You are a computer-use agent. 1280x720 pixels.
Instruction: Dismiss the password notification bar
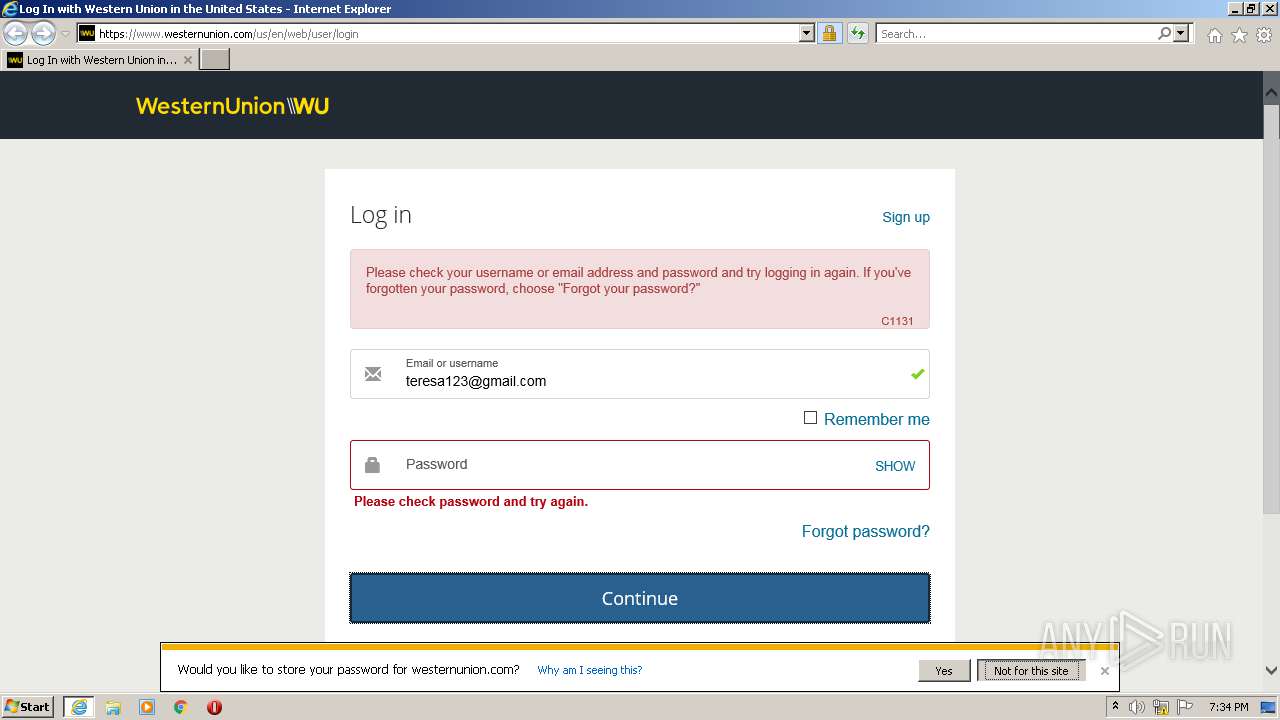(x=1104, y=671)
